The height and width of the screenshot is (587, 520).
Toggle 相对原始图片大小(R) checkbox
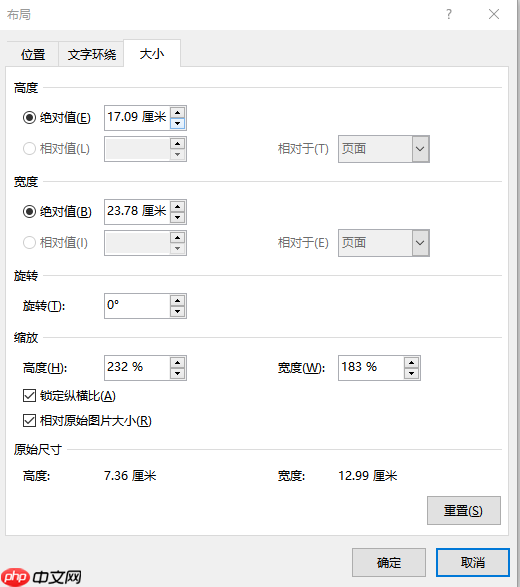(x=29, y=420)
